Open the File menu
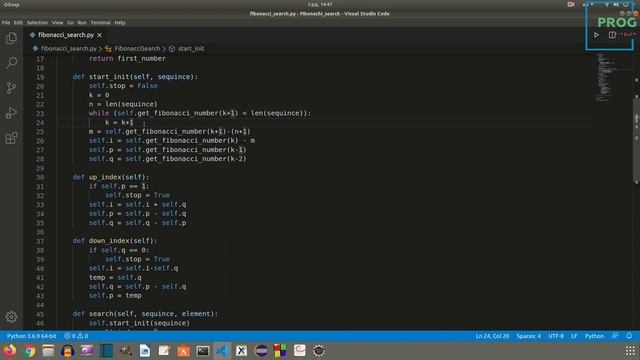 (x=6, y=23)
